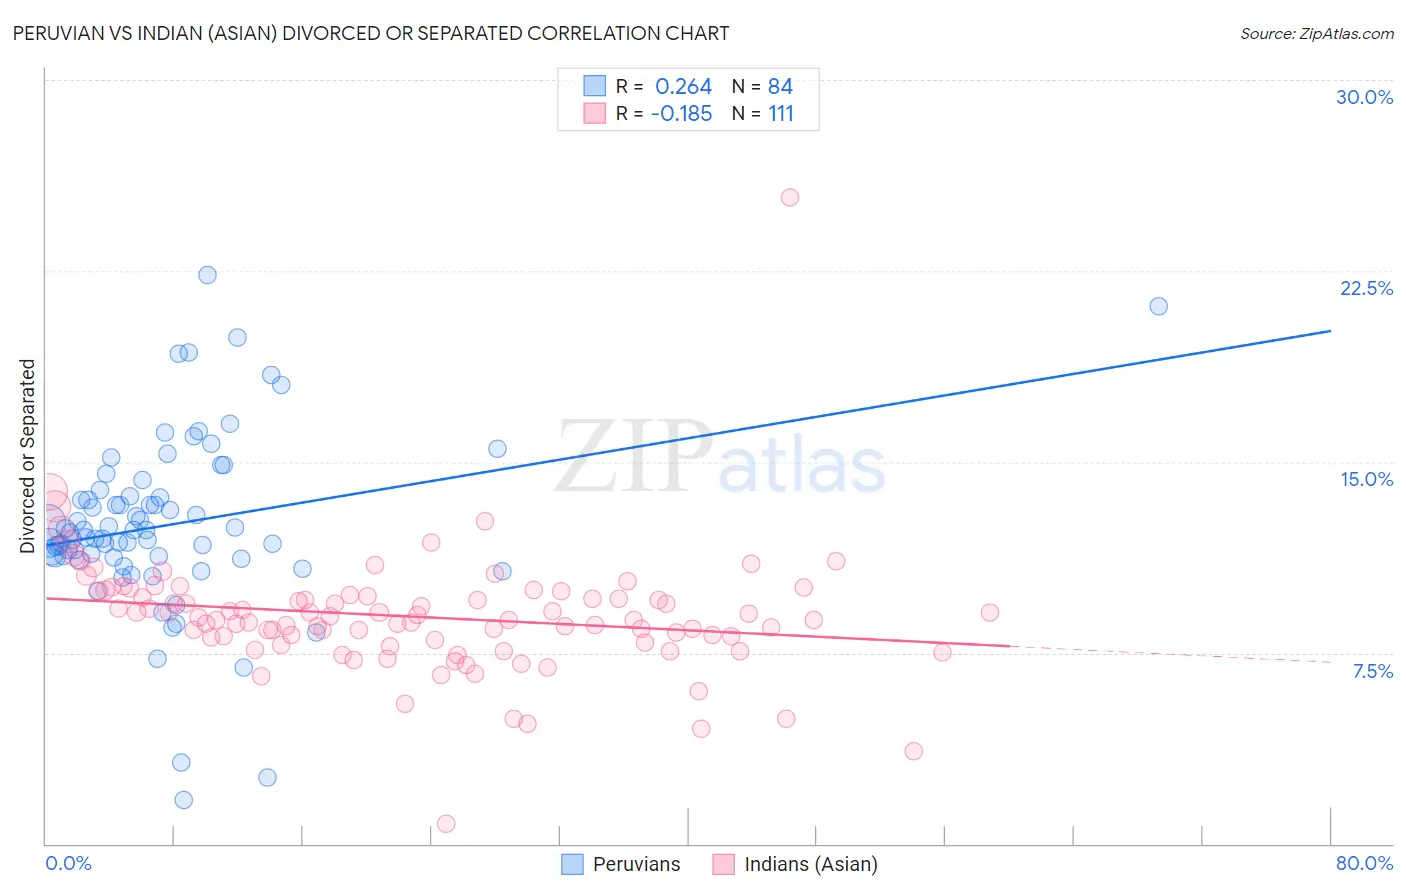The height and width of the screenshot is (892, 1406).
Task: Click the 80.0% x-axis label
Action: [x=1364, y=863]
